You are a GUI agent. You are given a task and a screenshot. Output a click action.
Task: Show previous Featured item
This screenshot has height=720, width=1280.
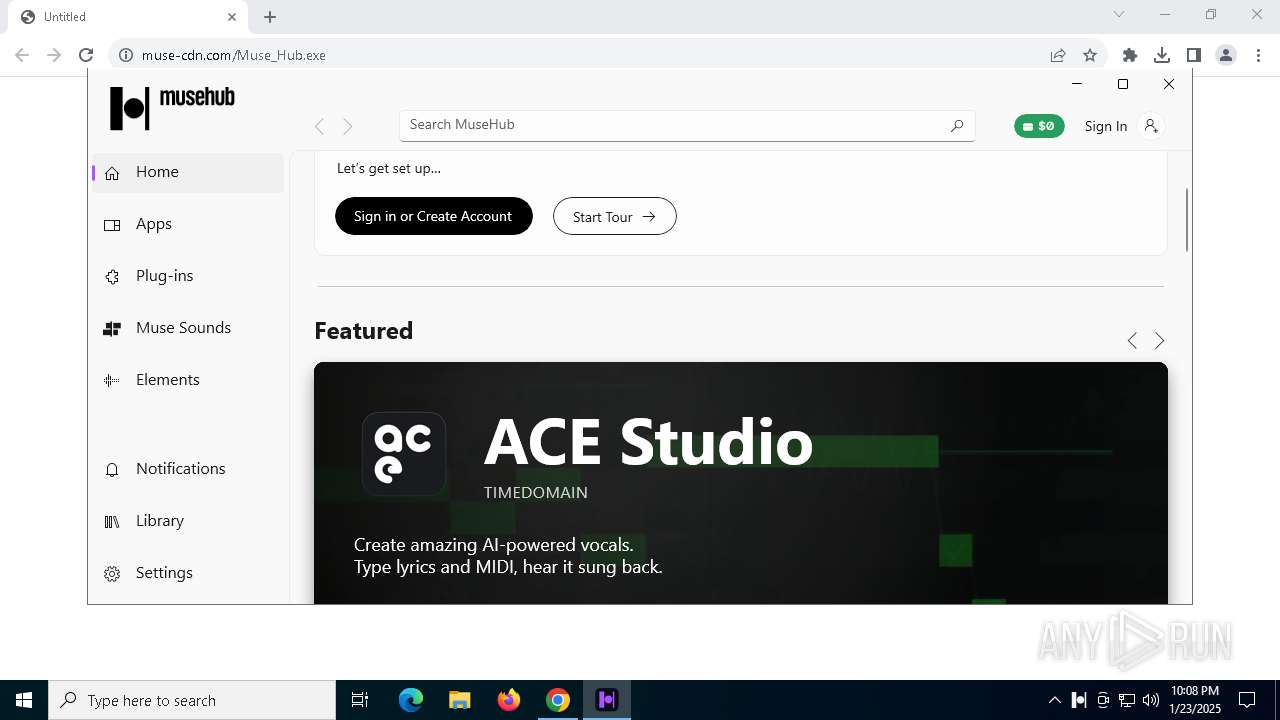coord(1132,341)
